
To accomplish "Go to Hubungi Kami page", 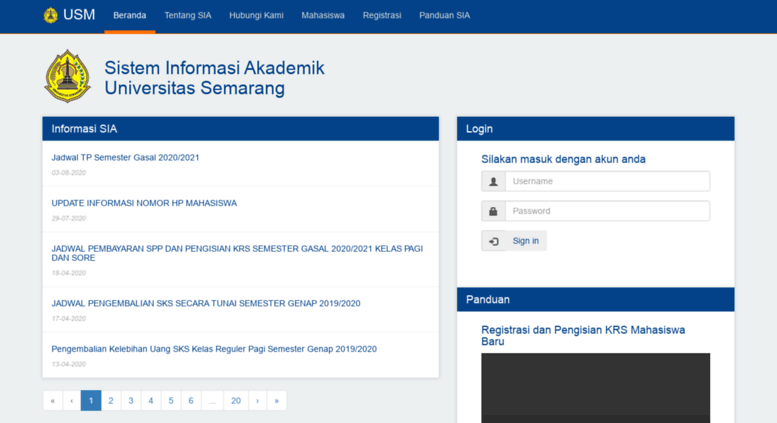I will 256,16.
